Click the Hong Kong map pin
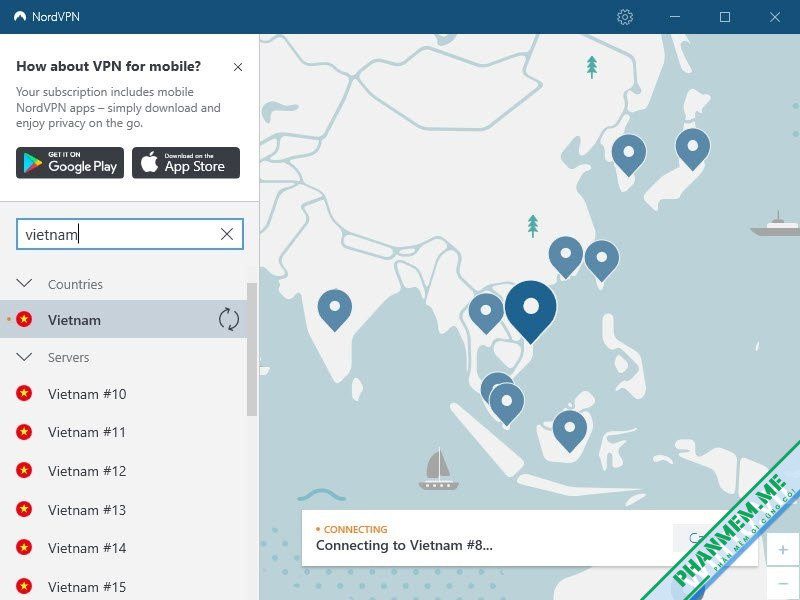The image size is (800, 600). click(566, 257)
